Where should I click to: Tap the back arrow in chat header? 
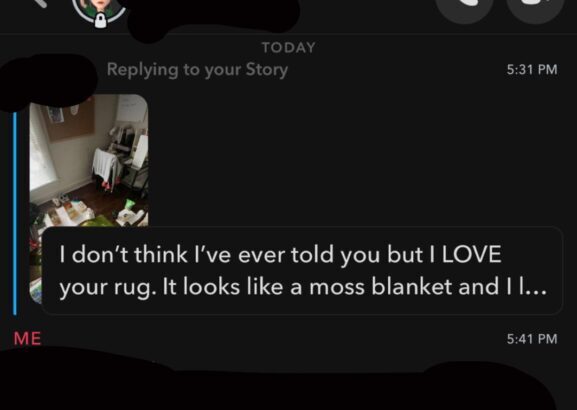coord(39,2)
